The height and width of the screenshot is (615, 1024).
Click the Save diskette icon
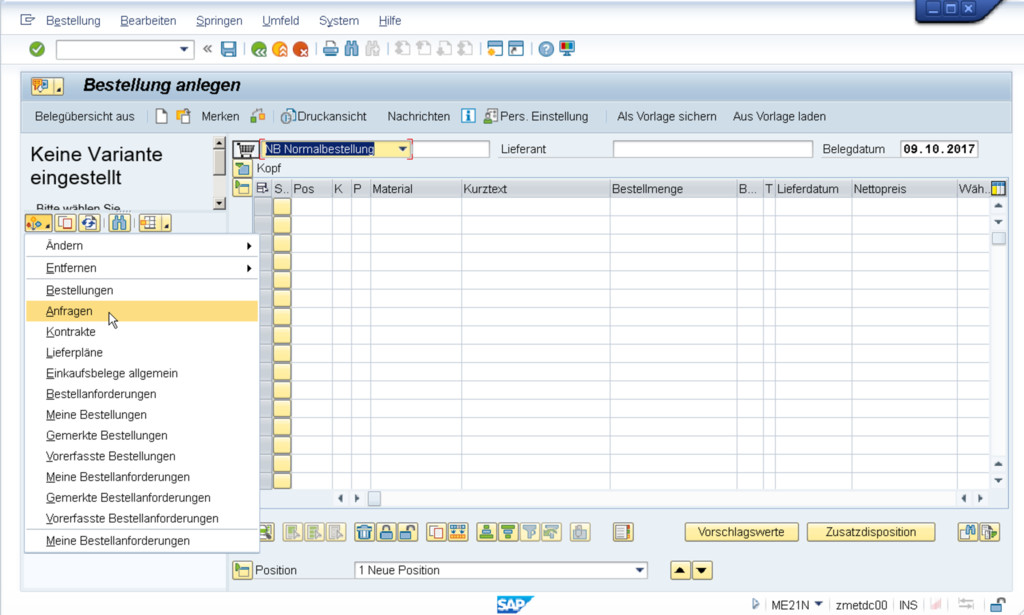click(229, 49)
